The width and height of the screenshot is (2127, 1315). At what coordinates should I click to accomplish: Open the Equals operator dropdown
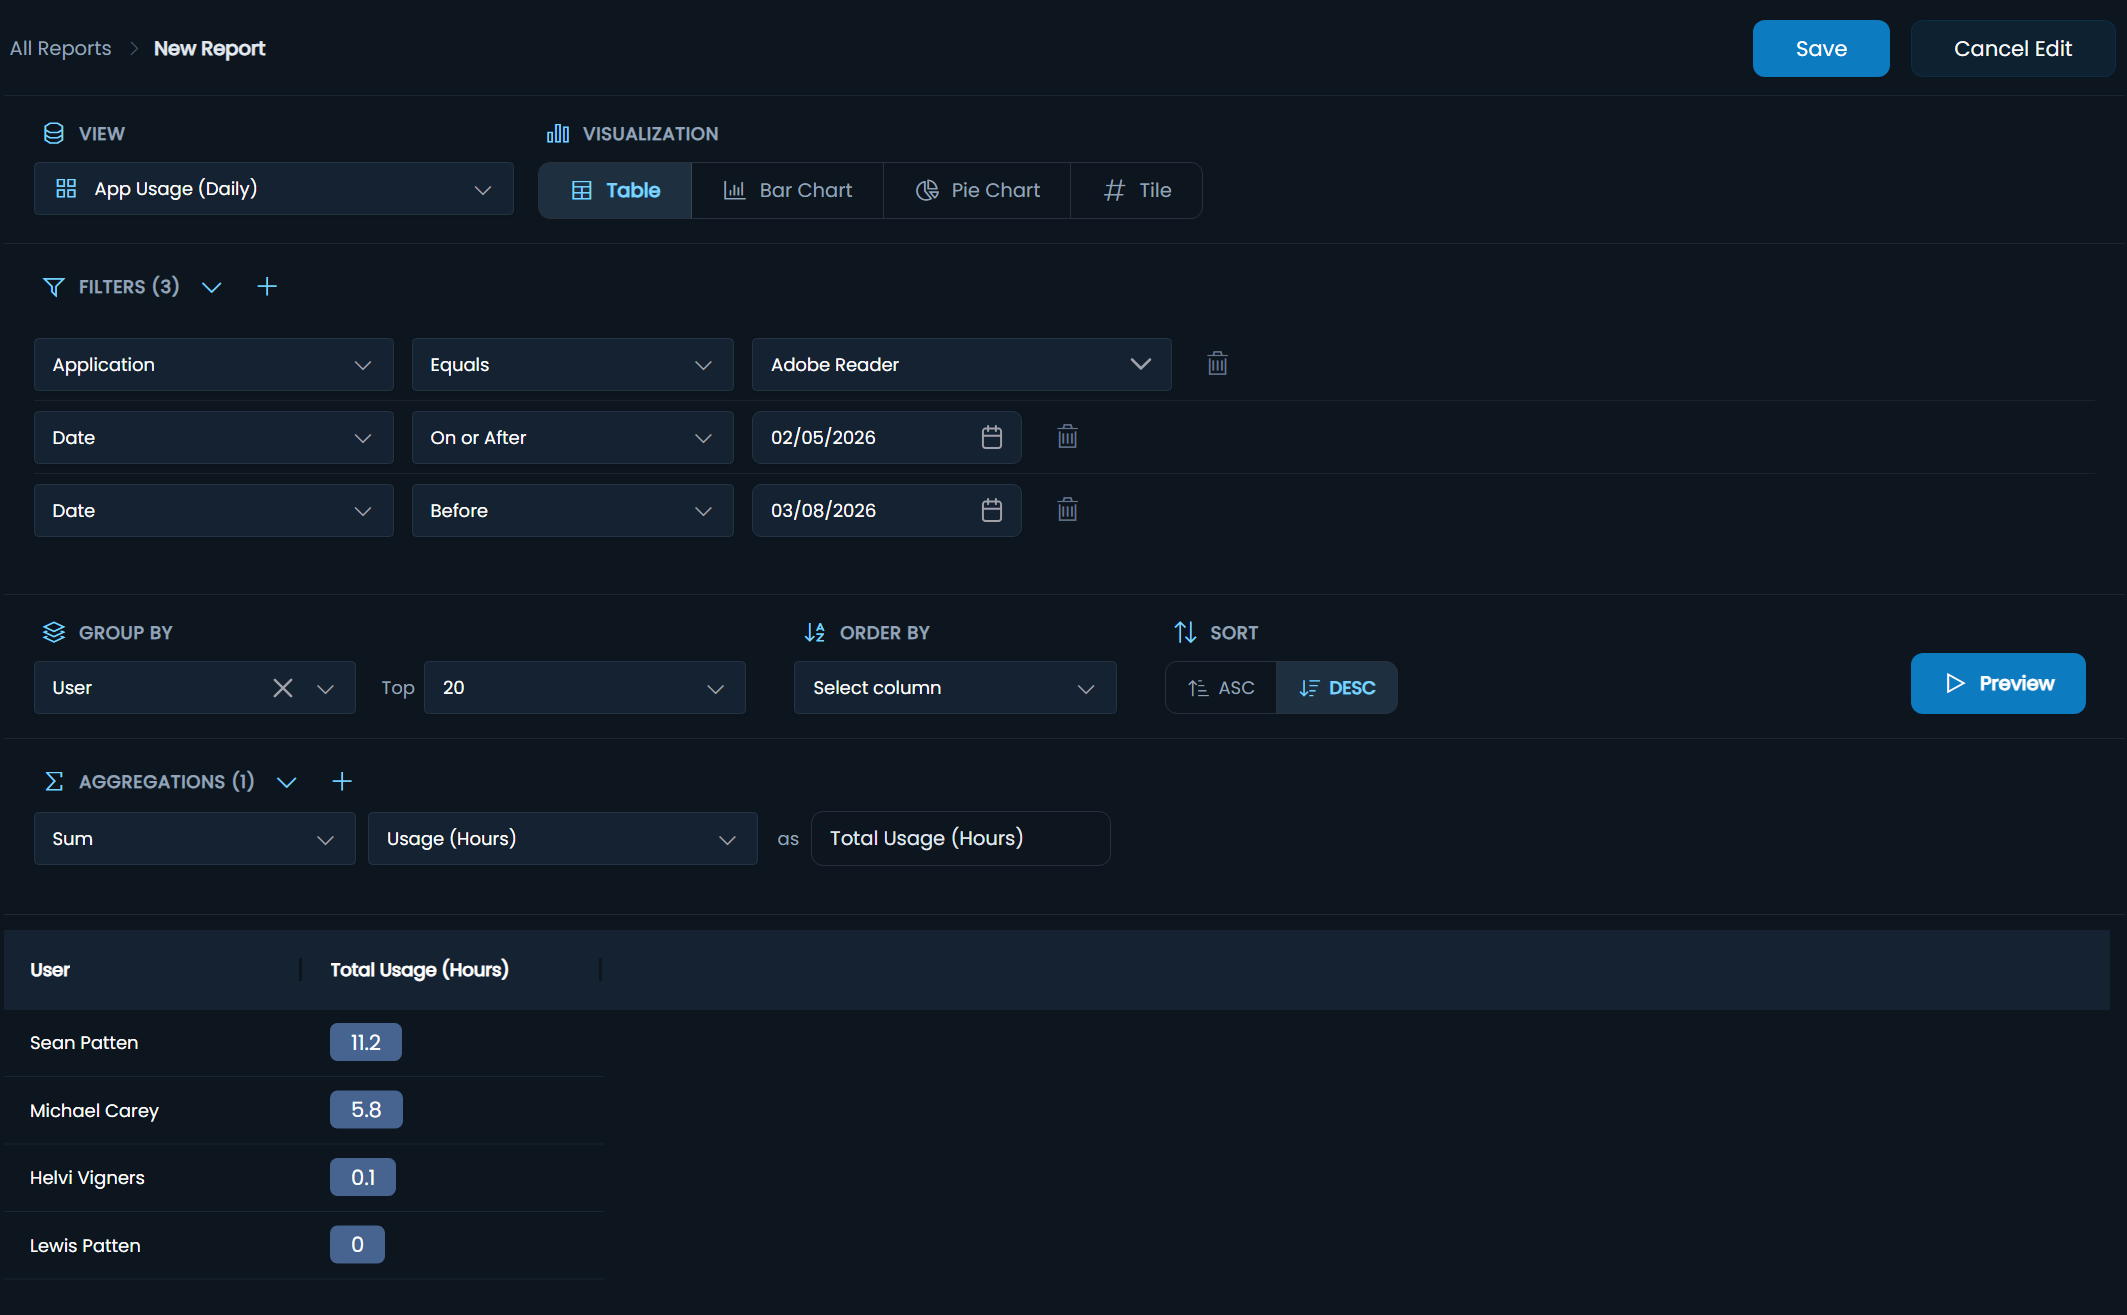pos(573,365)
